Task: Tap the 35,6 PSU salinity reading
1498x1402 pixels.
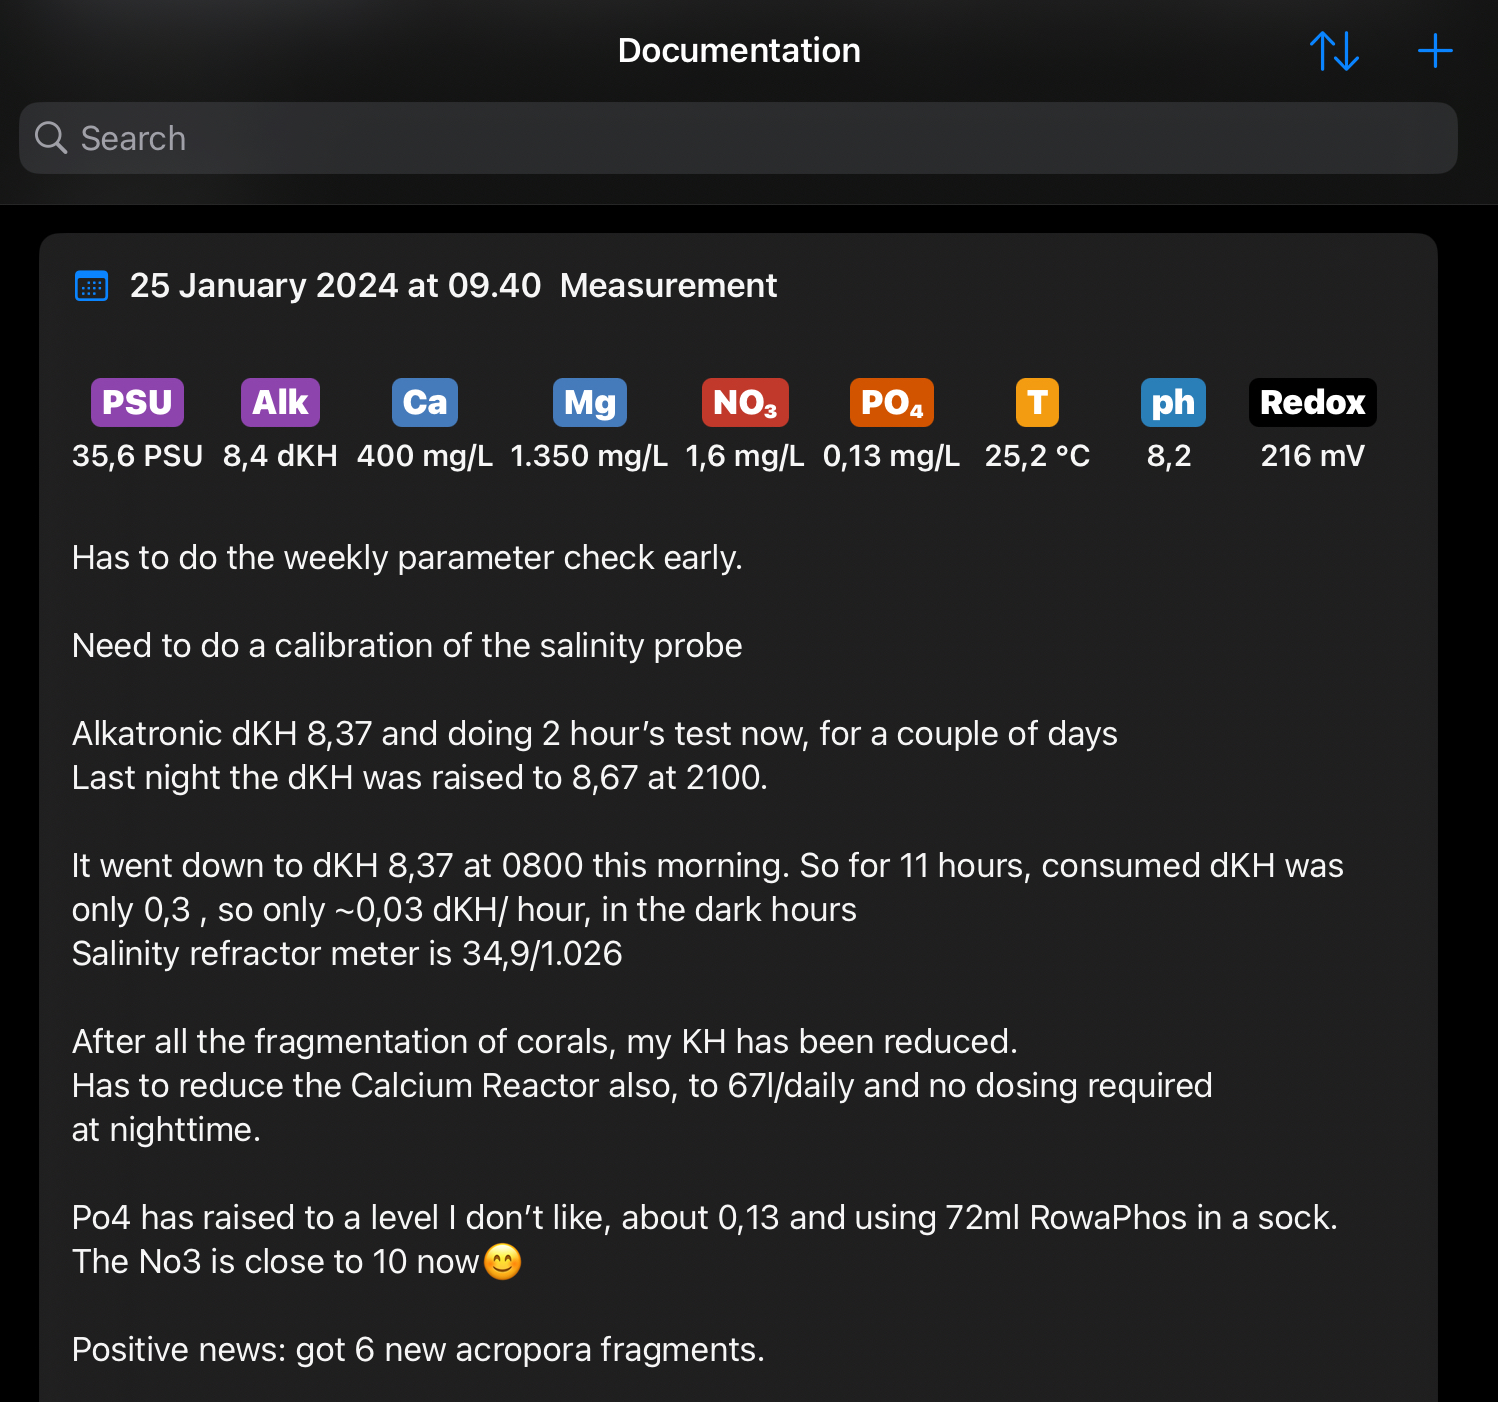Action: tap(137, 456)
